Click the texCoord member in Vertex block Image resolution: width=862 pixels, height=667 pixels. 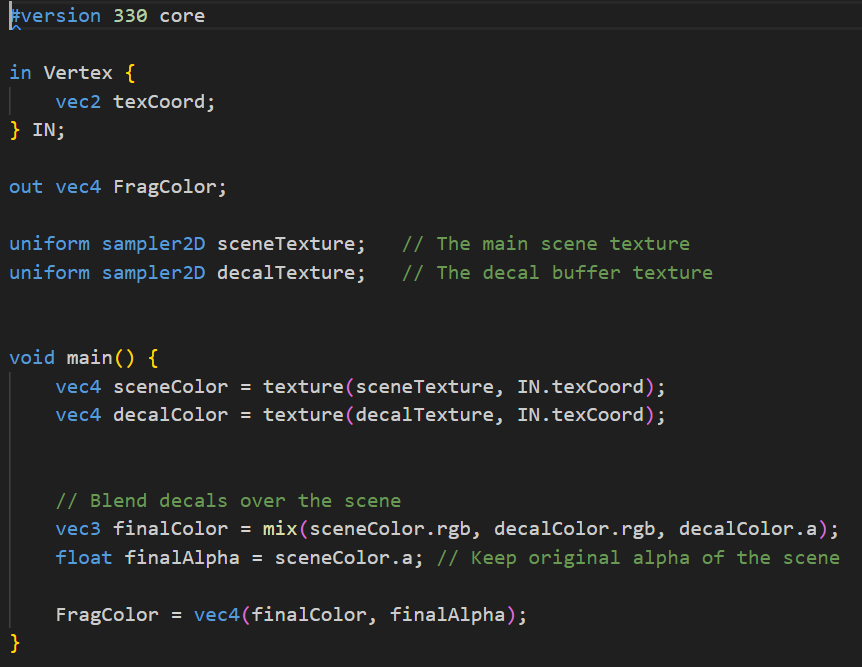coord(162,101)
